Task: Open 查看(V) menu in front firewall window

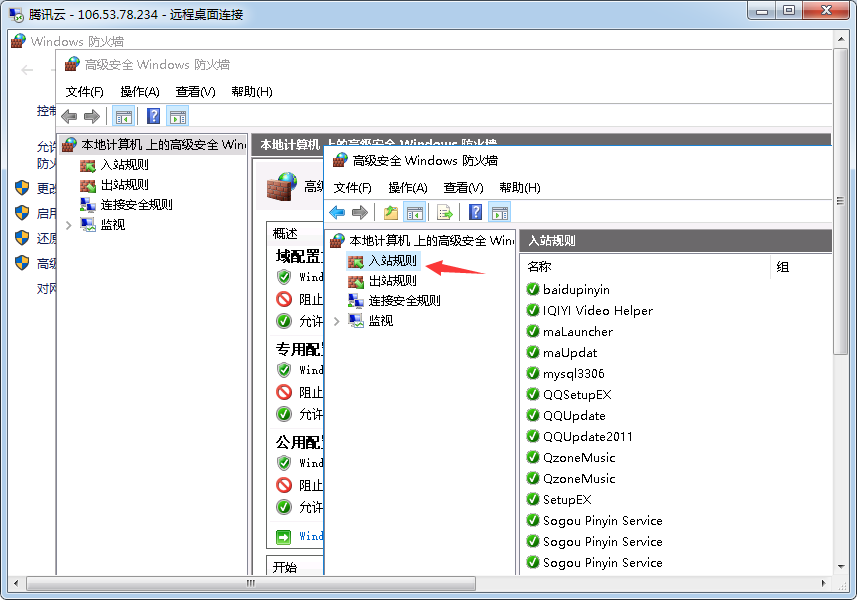Action: pos(463,187)
